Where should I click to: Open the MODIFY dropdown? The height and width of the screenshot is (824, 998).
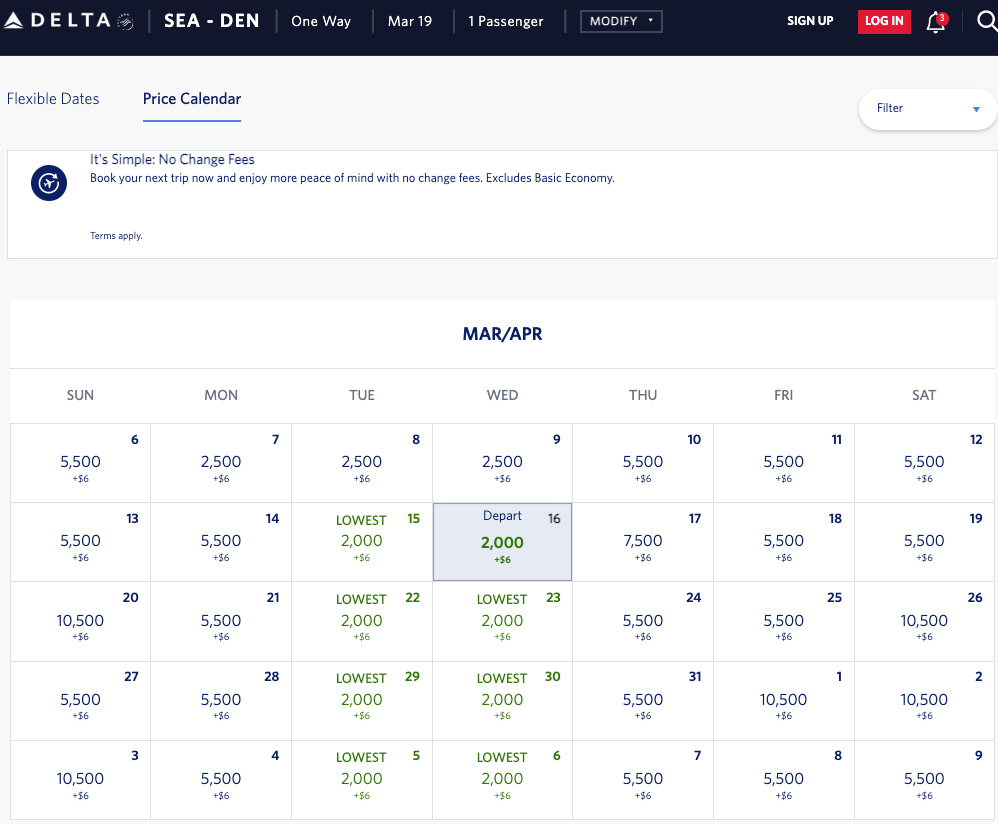[620, 21]
